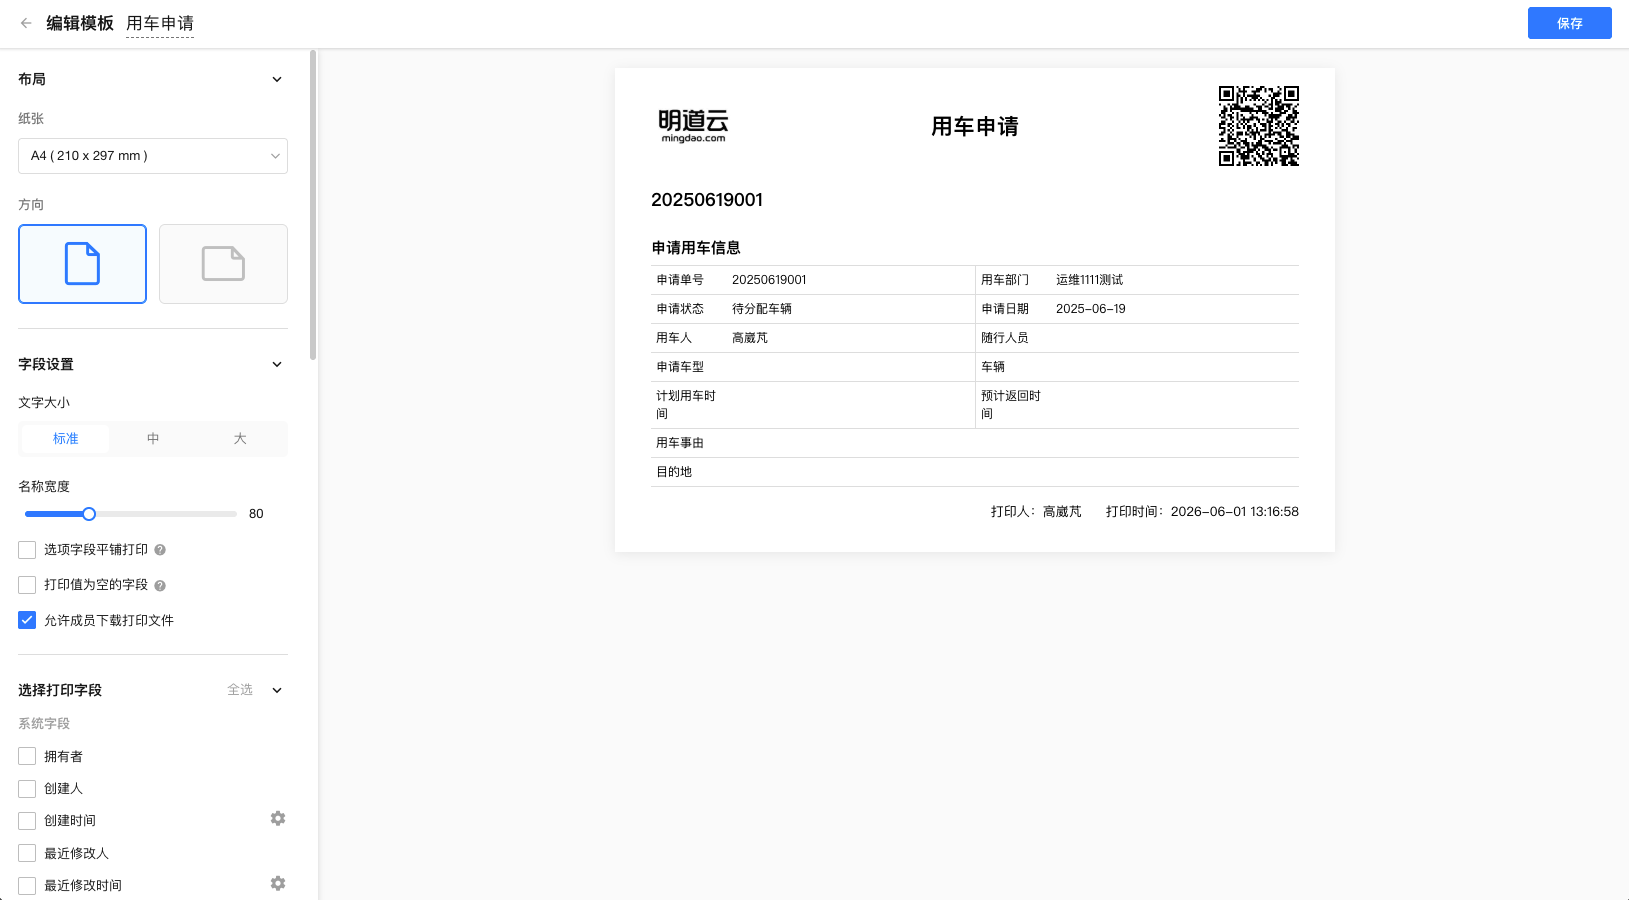Open the A4 paper size dropdown
1629x900 pixels.
[153, 156]
